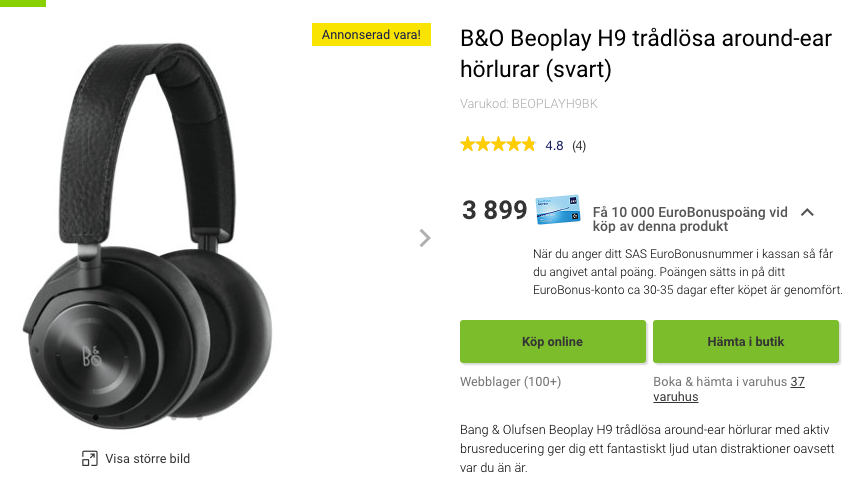Click the Annonserad vara! badge
Image resolution: width=857 pixels, height=479 pixels.
pyautogui.click(x=372, y=35)
